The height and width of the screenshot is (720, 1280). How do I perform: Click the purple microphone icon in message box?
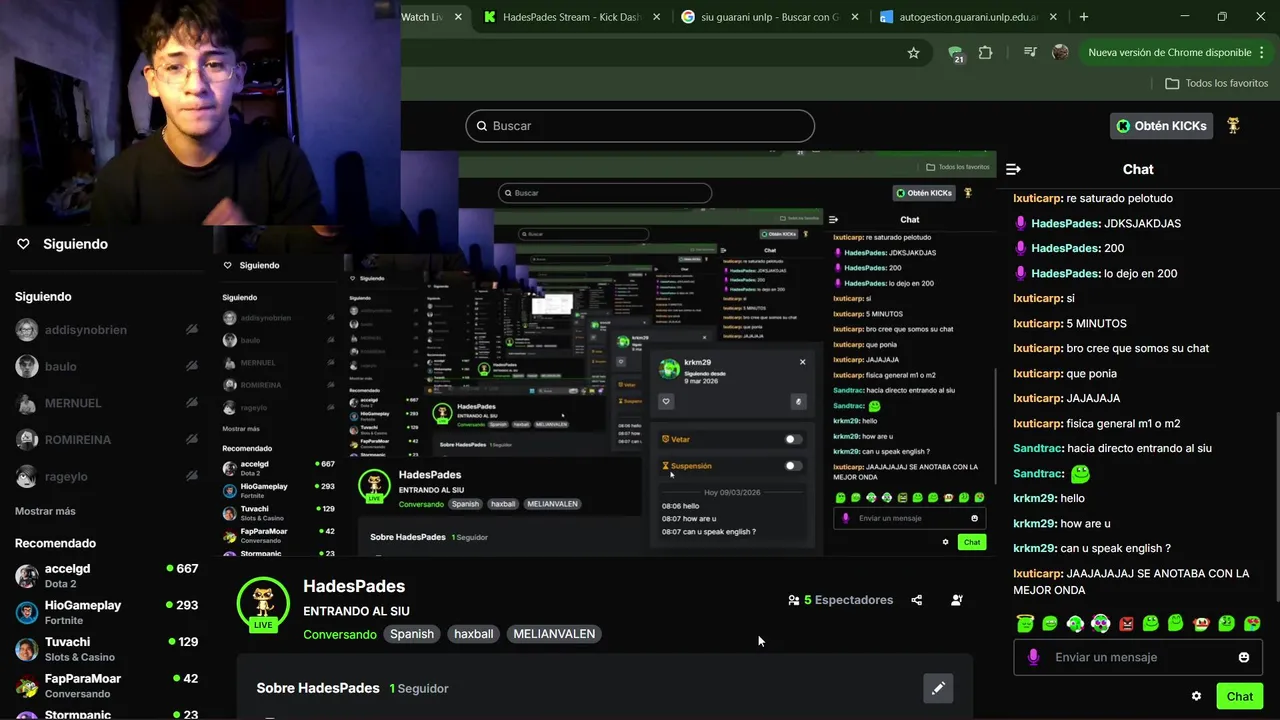point(1033,657)
